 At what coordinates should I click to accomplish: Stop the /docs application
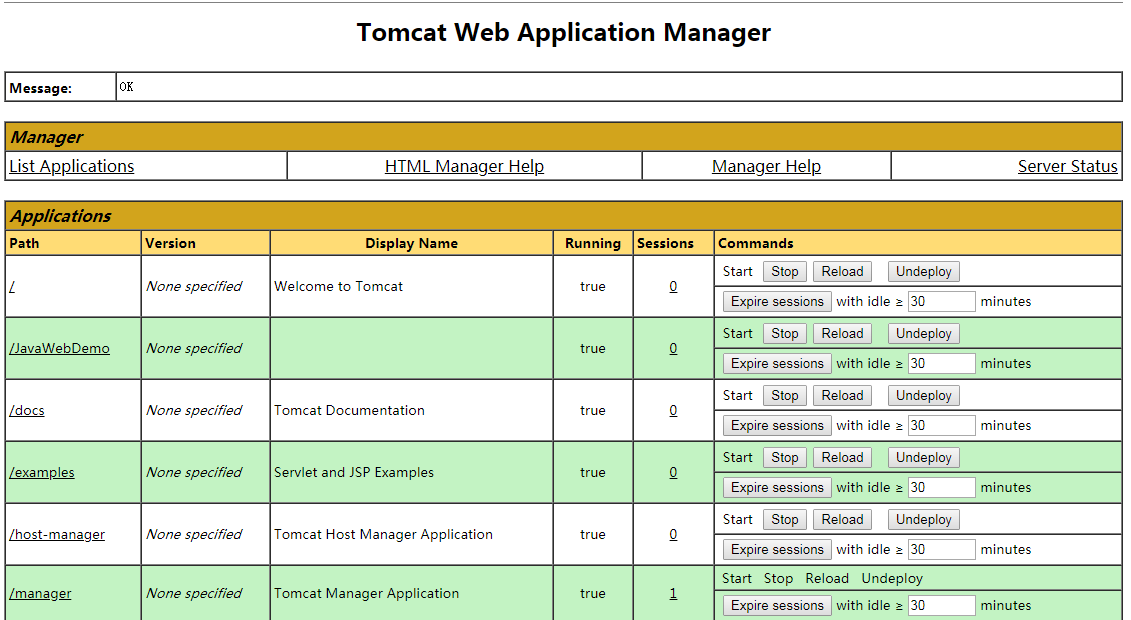(785, 396)
